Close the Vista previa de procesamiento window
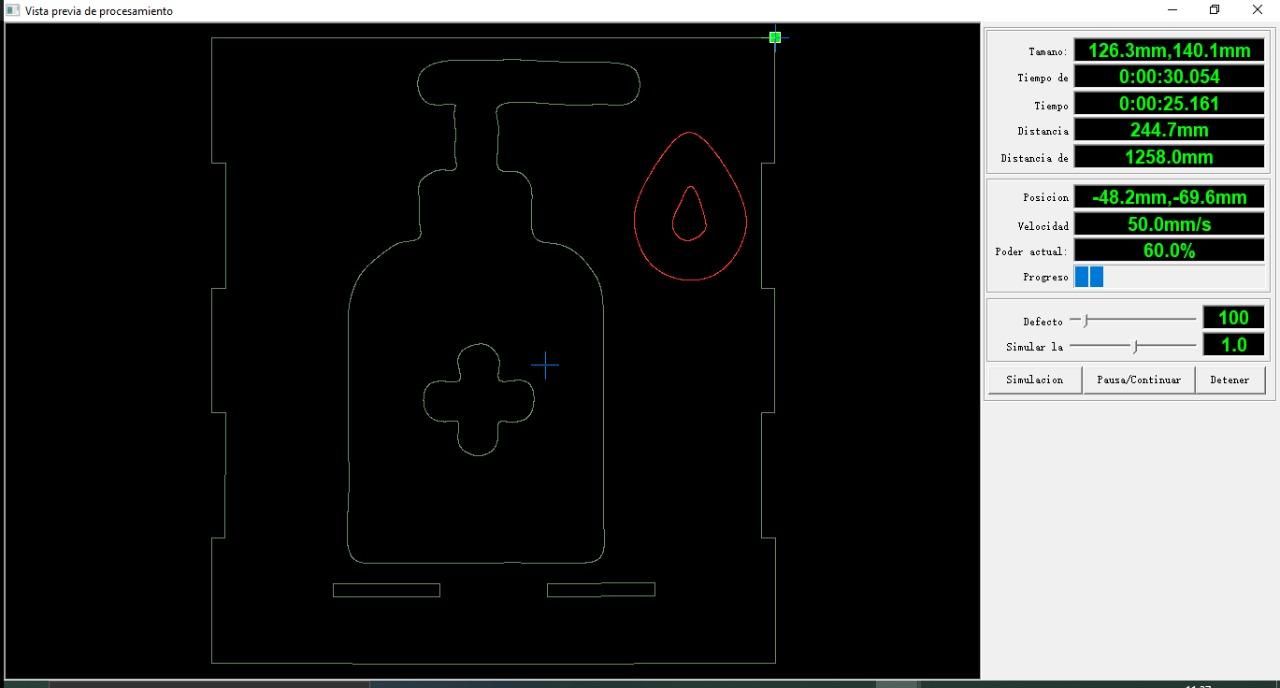1280x688 pixels. point(1258,10)
